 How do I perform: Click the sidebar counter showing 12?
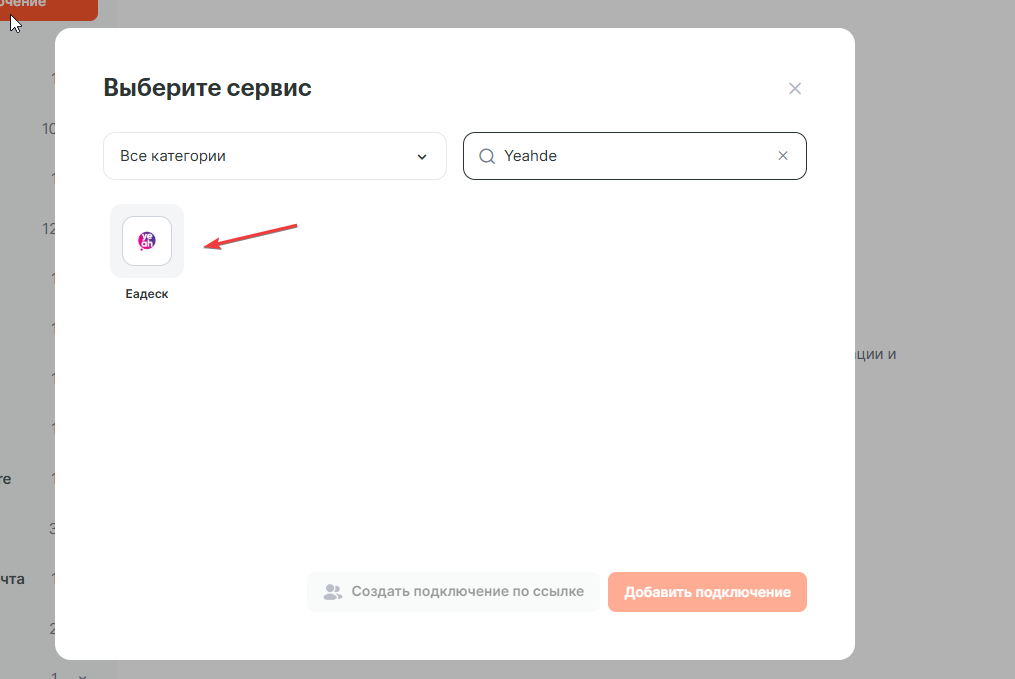[48, 228]
